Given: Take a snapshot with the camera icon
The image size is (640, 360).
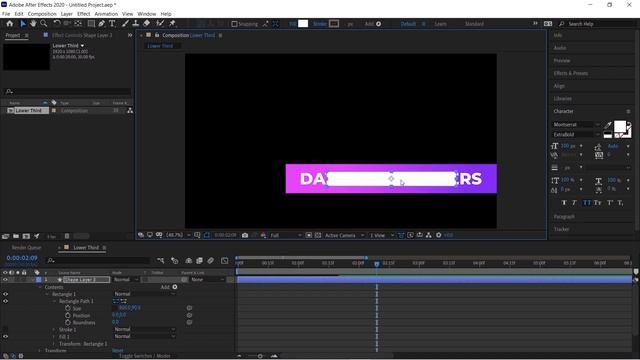Looking at the screenshot, I should (x=245, y=235).
